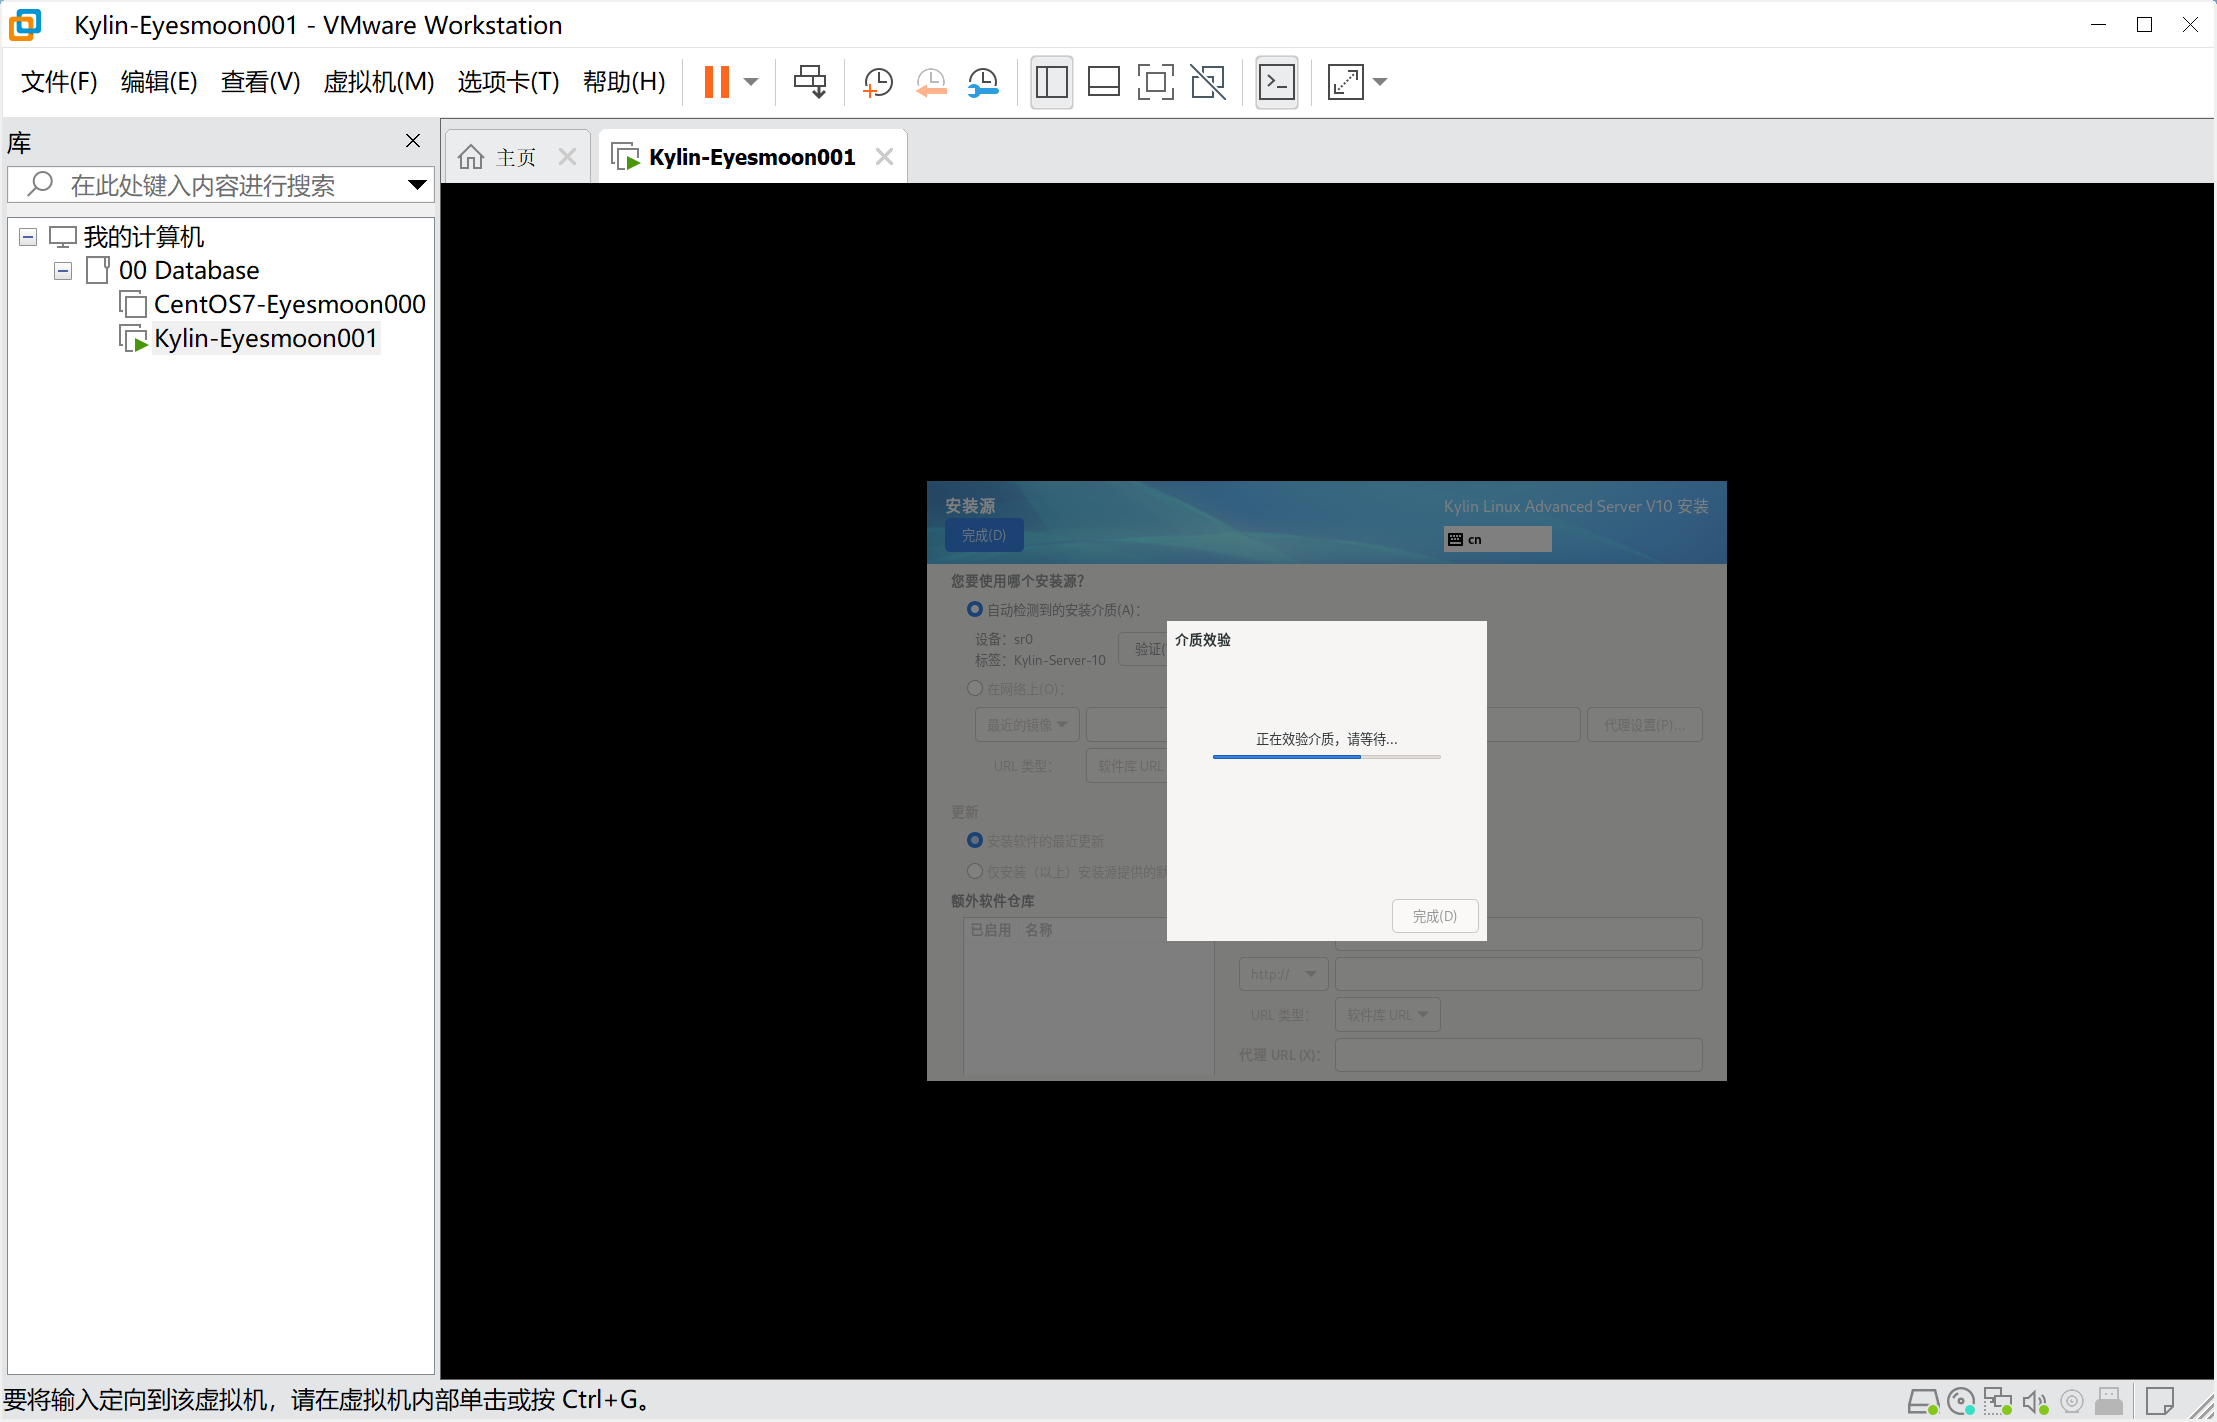Click the USB device status icon

point(2109,1401)
